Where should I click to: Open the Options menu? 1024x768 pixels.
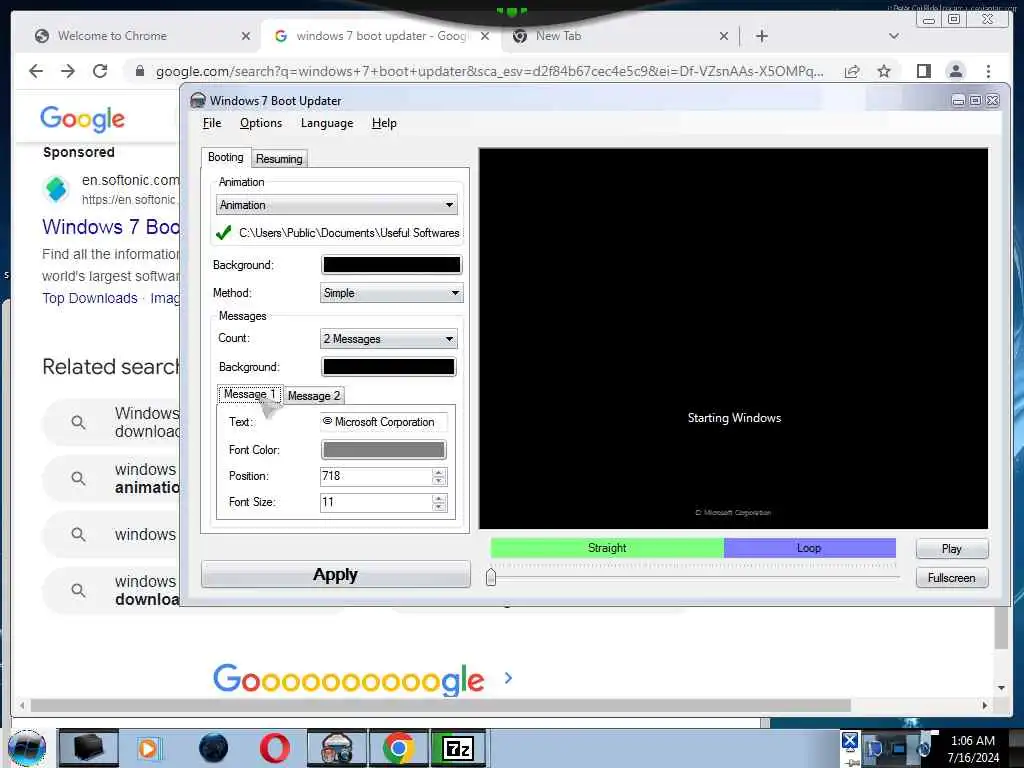tap(261, 123)
